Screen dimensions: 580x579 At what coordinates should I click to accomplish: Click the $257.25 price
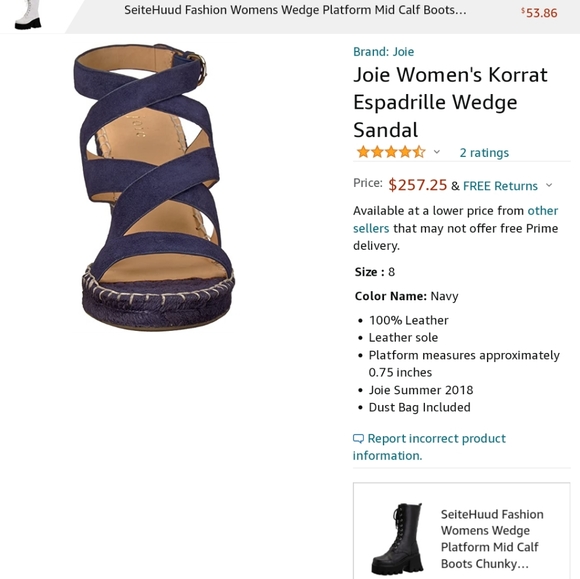[418, 185]
